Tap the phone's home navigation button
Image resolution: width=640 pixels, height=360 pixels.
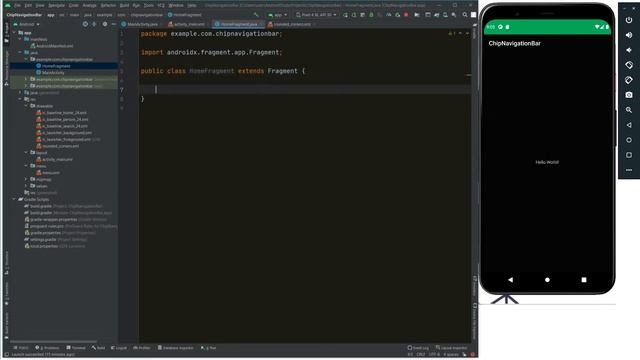547,280
